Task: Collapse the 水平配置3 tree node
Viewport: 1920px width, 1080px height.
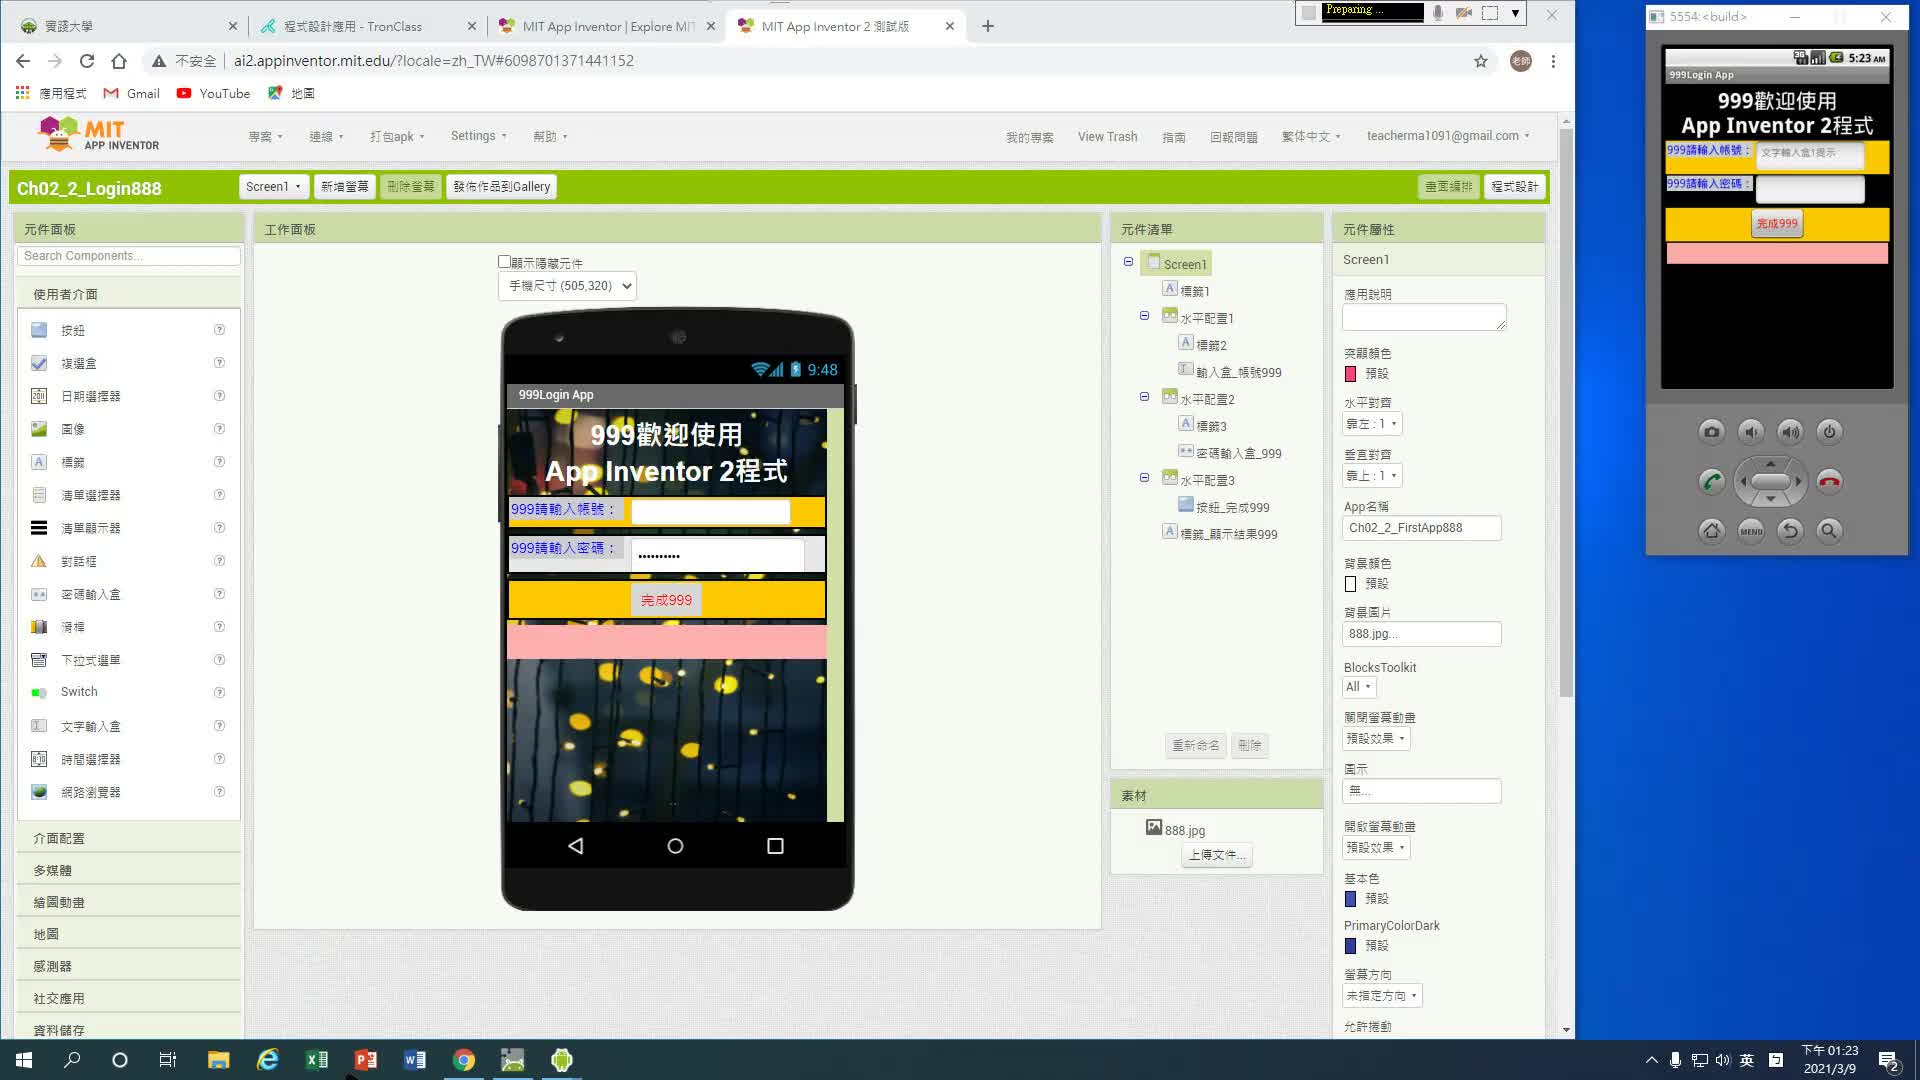Action: tap(1144, 478)
